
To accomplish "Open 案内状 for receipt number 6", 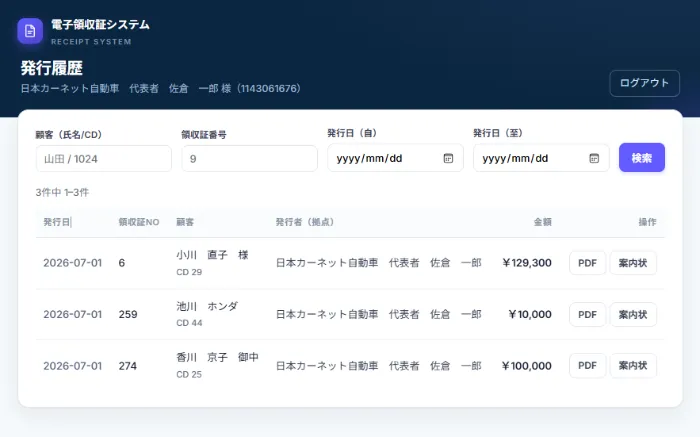I will pyautogui.click(x=633, y=263).
